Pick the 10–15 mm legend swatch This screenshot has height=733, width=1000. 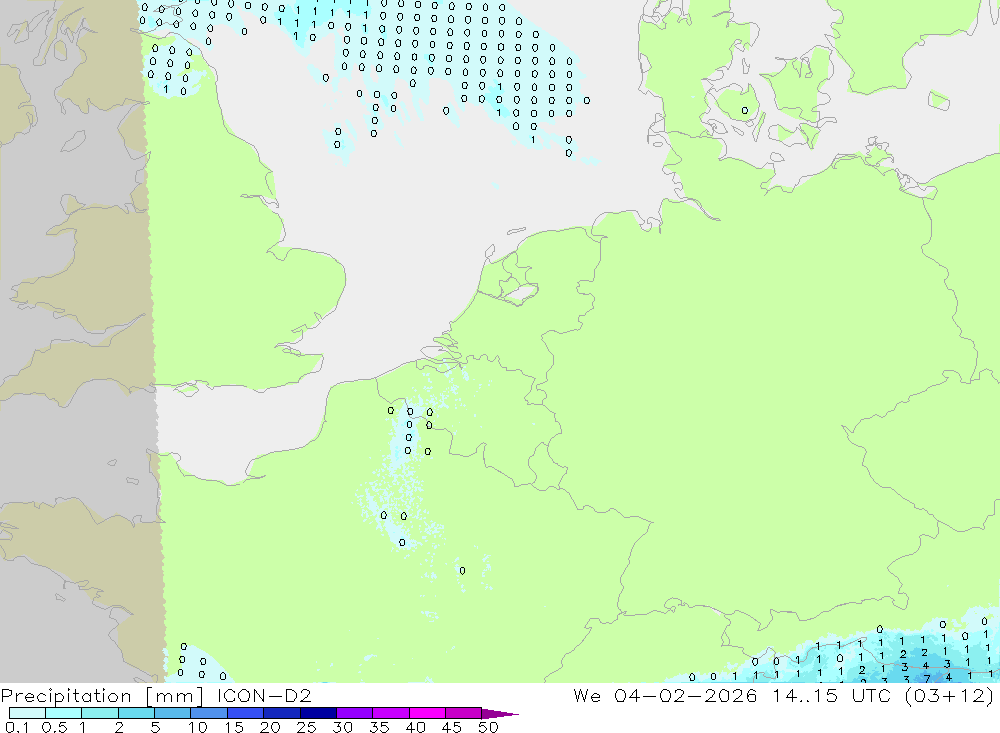tap(209, 713)
